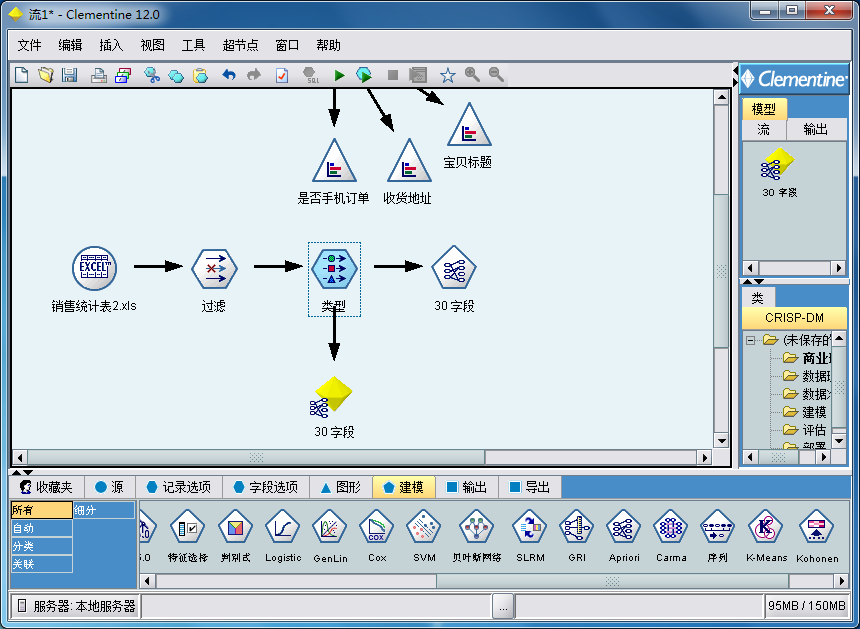This screenshot has height=629, width=860.
Task: Run the current stream with green play
Action: (340, 75)
